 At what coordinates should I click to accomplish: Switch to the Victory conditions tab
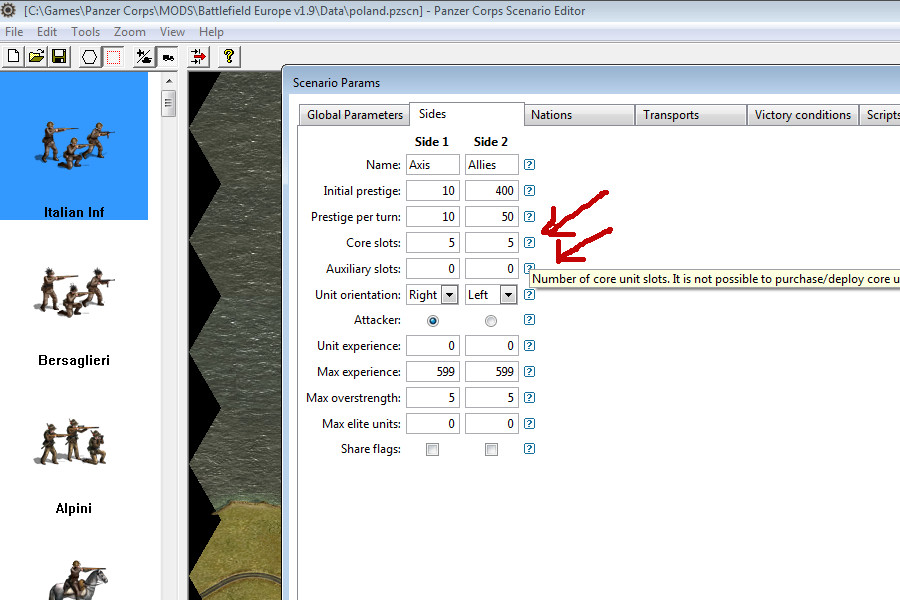802,115
